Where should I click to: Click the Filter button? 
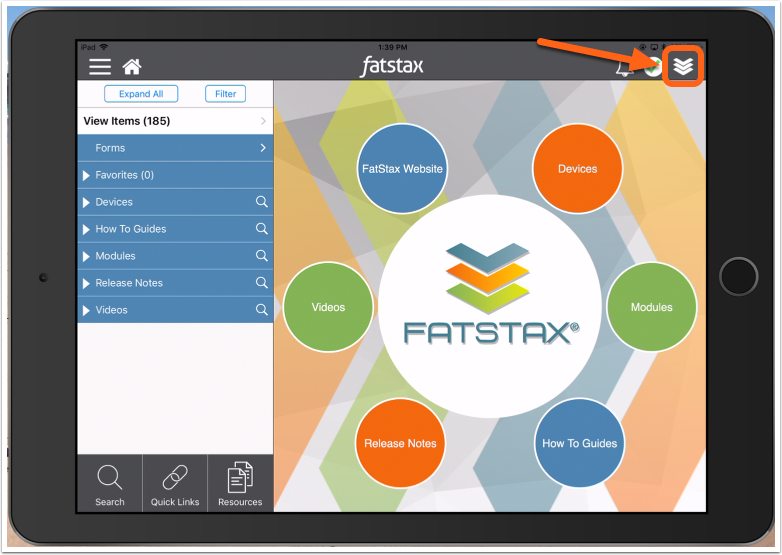225,94
